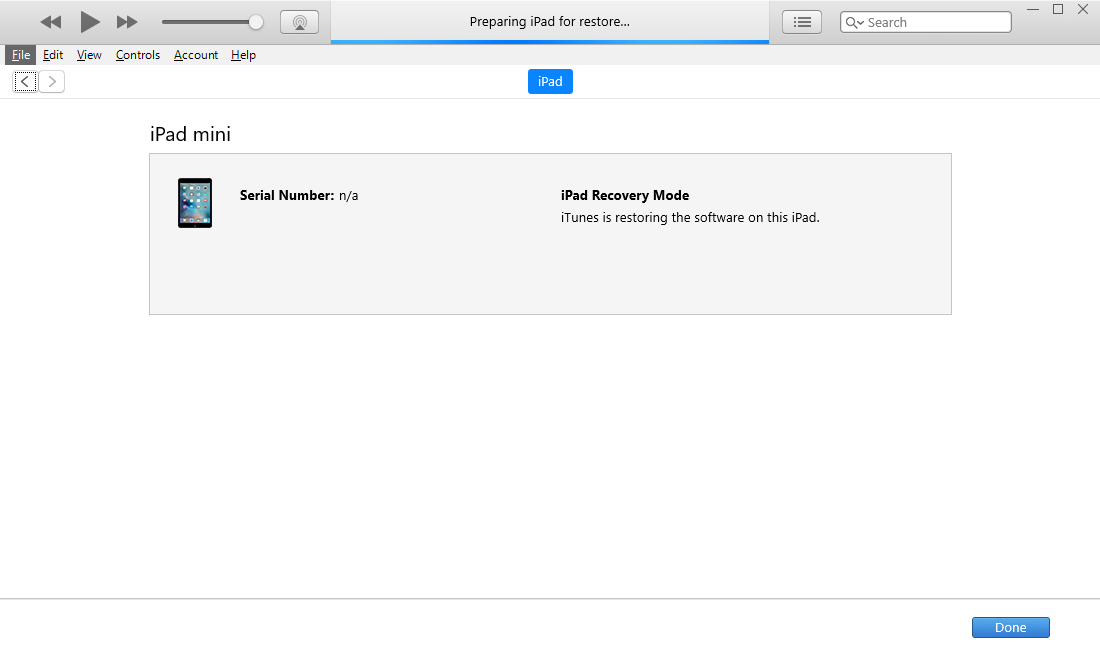Select the blue iPad device button

click(550, 81)
